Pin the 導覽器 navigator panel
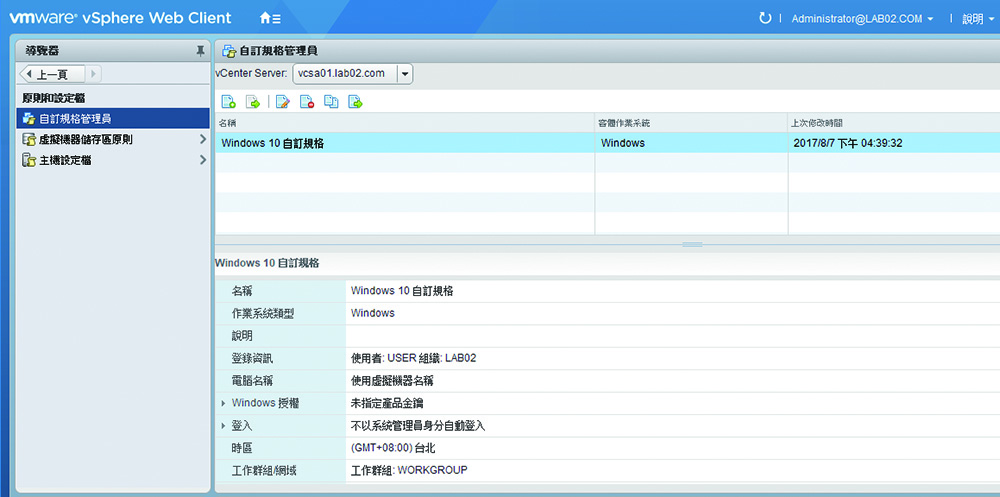Viewport: 1000px width, 497px height. tap(200, 51)
